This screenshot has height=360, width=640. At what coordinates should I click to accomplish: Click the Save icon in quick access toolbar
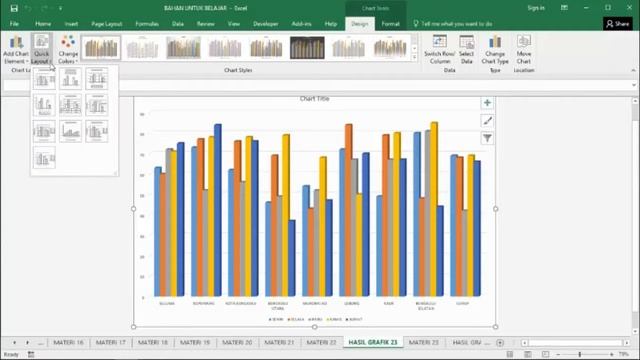[14, 8]
